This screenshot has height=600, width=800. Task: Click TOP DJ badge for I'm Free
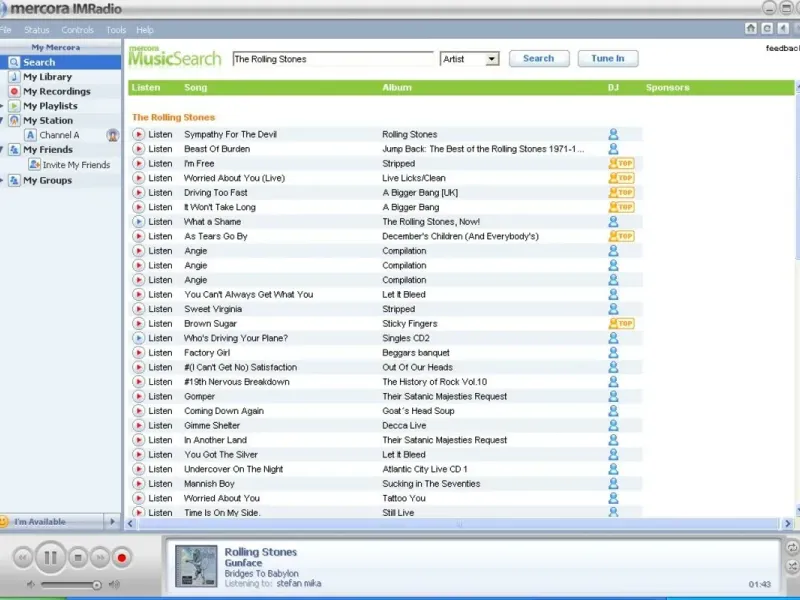[621, 163]
